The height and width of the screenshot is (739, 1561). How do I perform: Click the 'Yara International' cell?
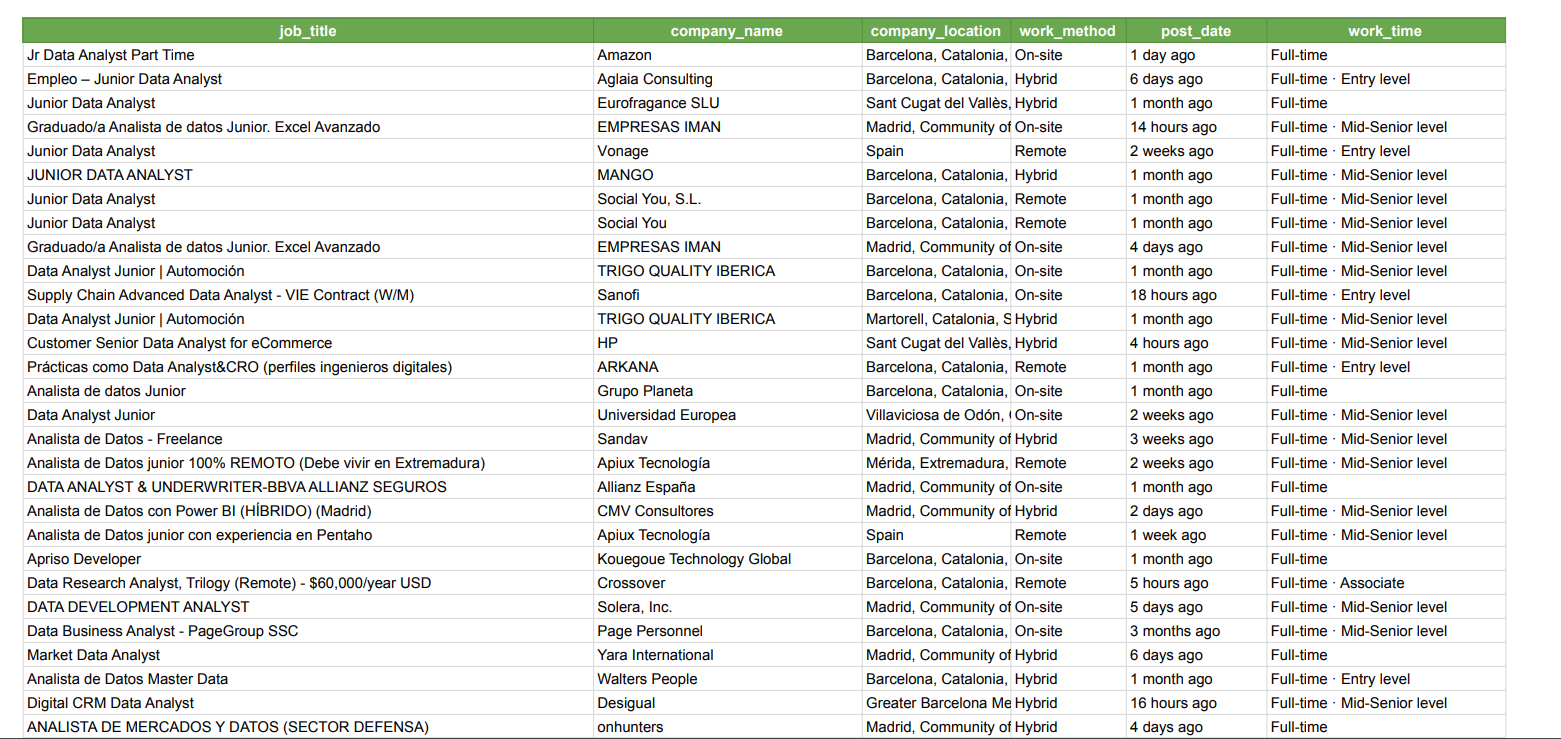[727, 655]
